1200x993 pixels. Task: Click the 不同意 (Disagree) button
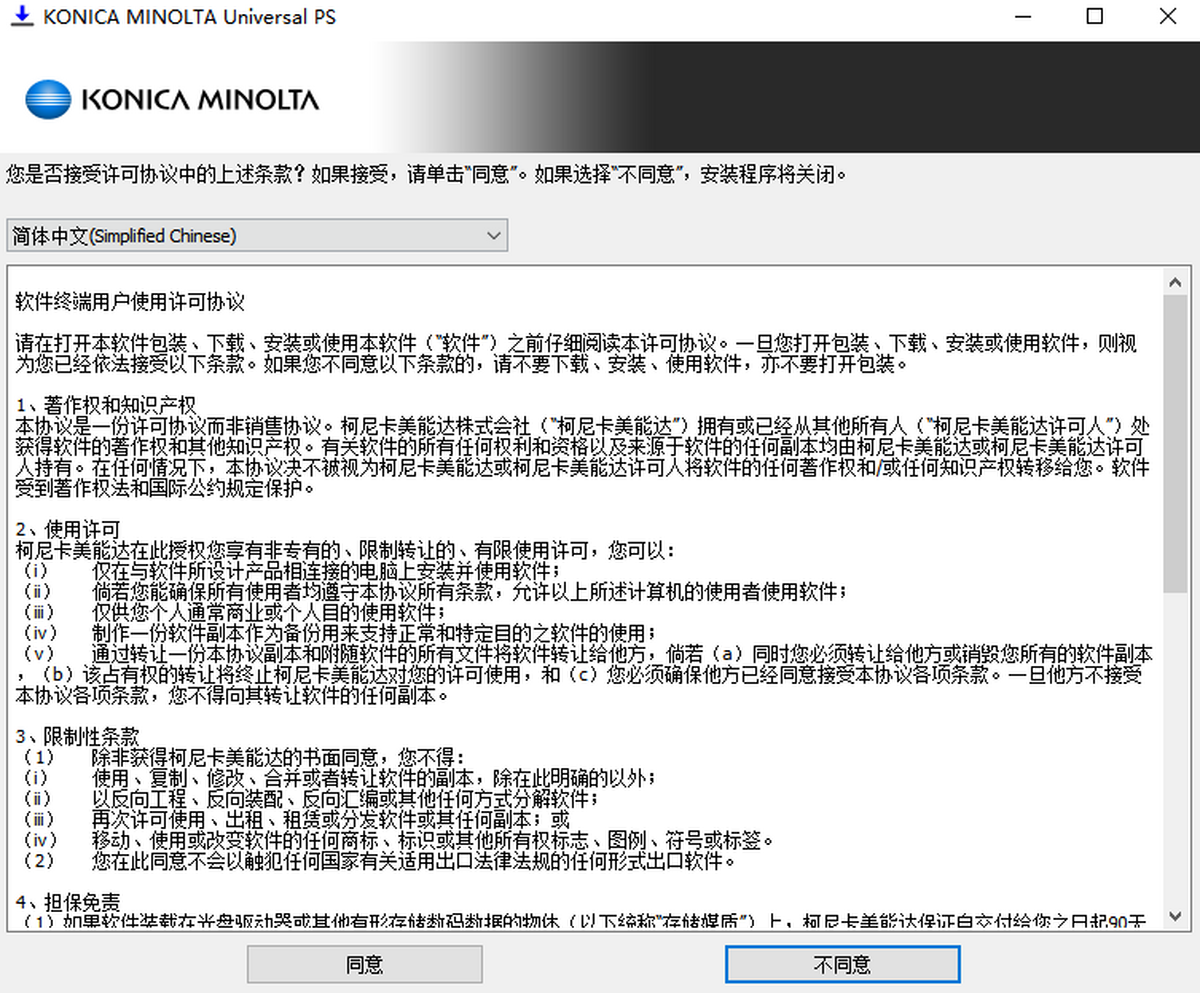click(843, 965)
